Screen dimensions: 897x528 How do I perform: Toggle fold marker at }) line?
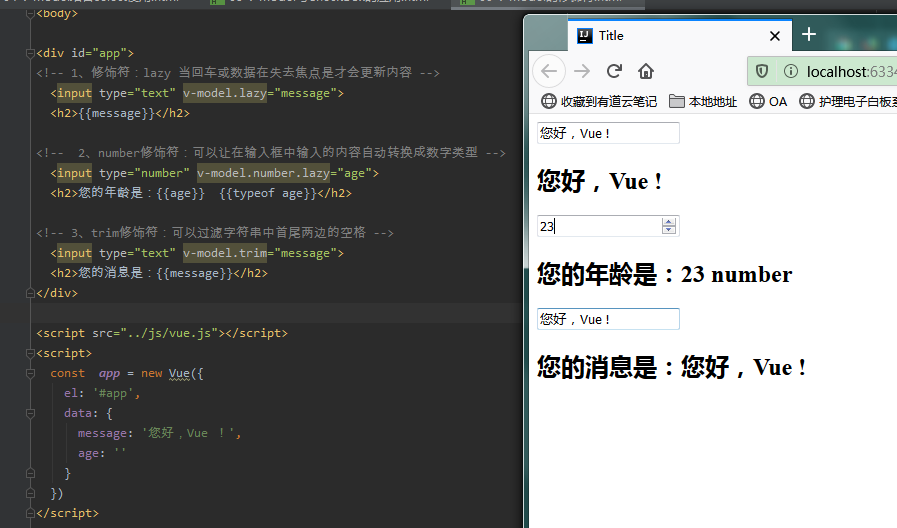(30, 493)
